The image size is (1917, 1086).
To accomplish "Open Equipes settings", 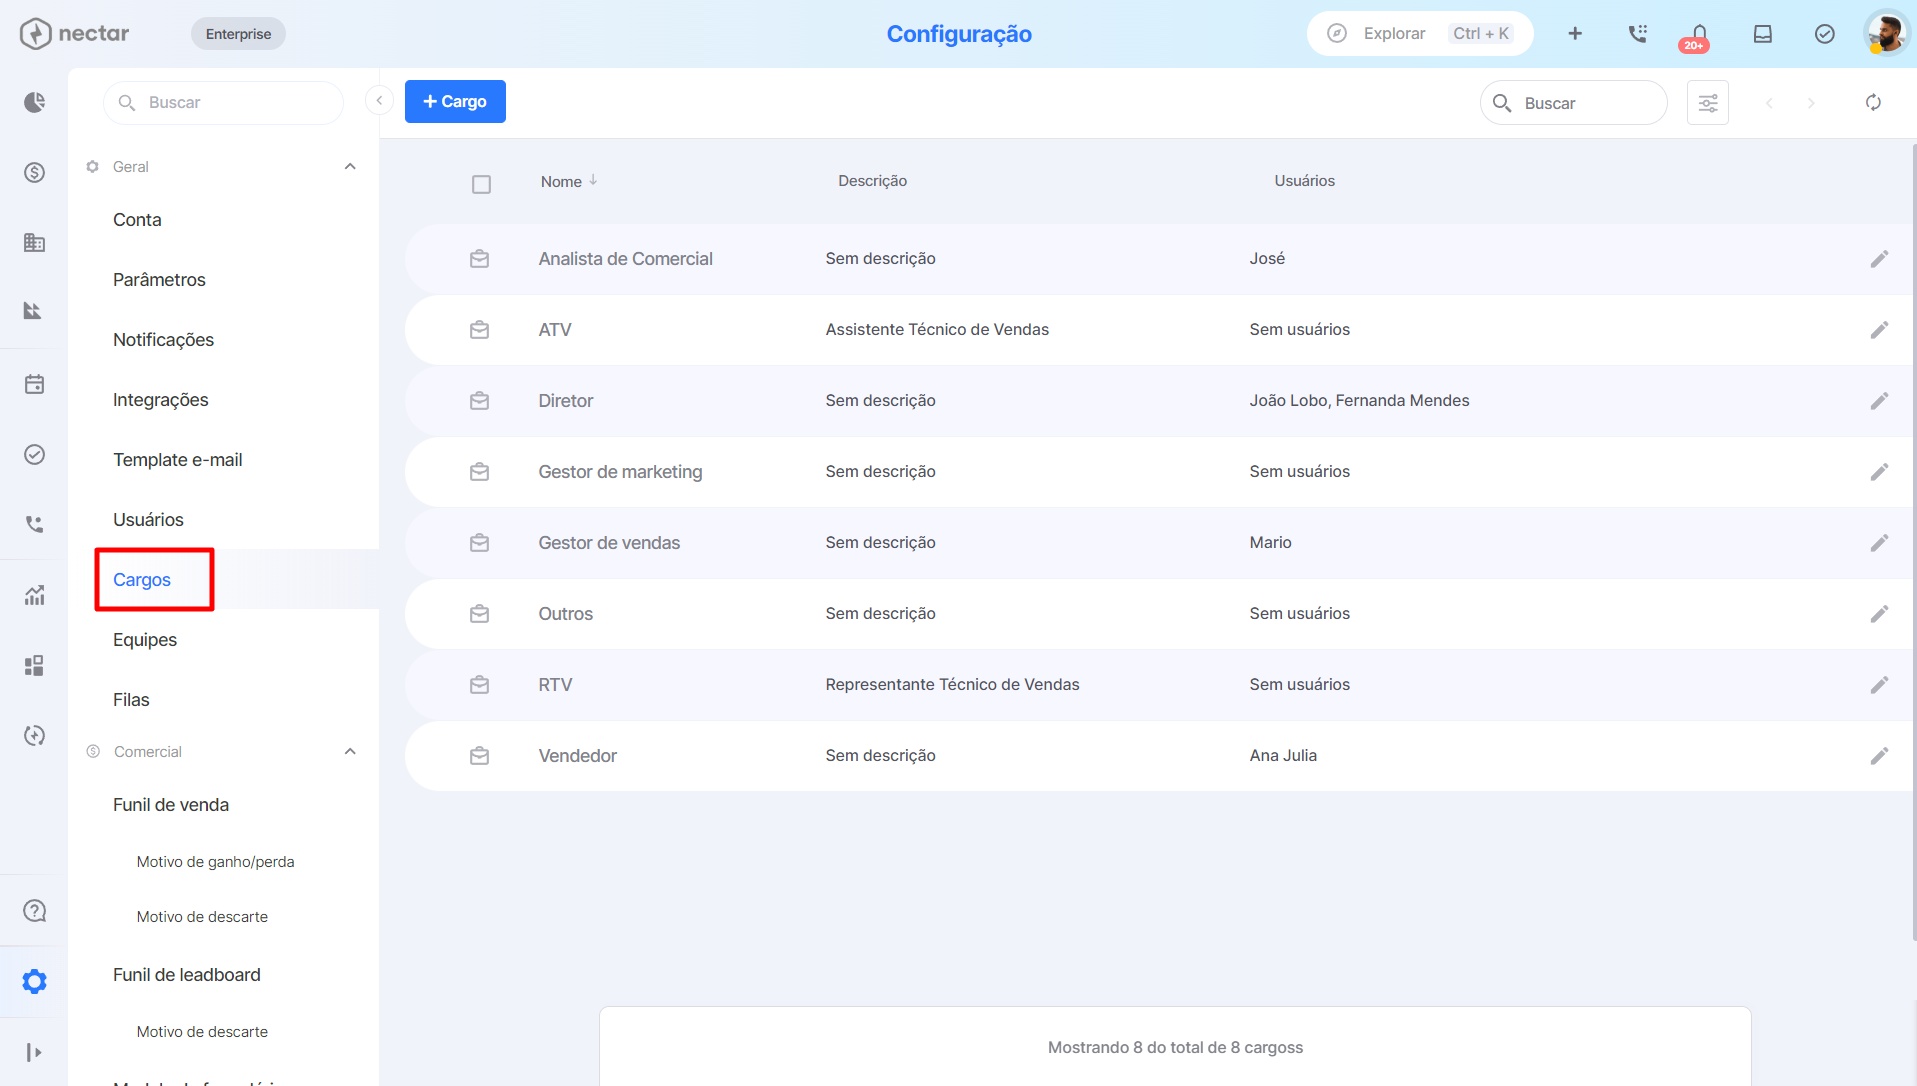I will pyautogui.click(x=145, y=640).
